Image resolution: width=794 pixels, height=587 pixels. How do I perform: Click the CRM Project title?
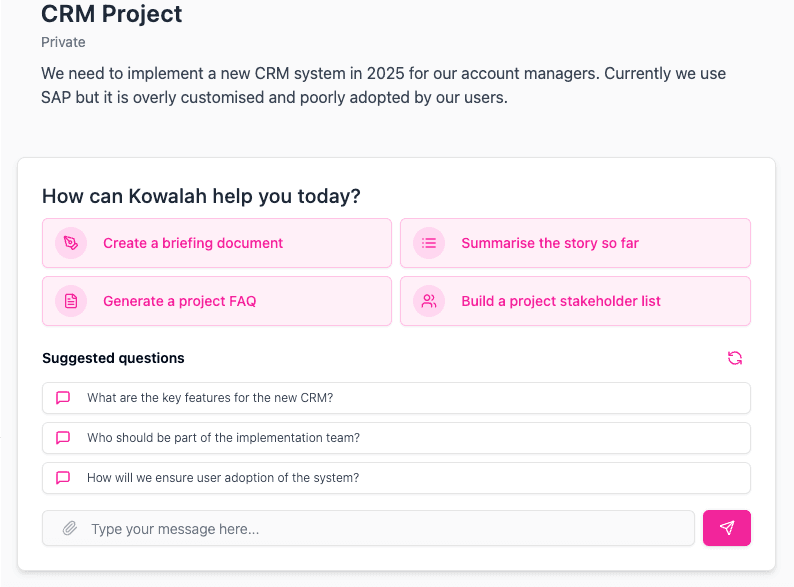pos(111,14)
